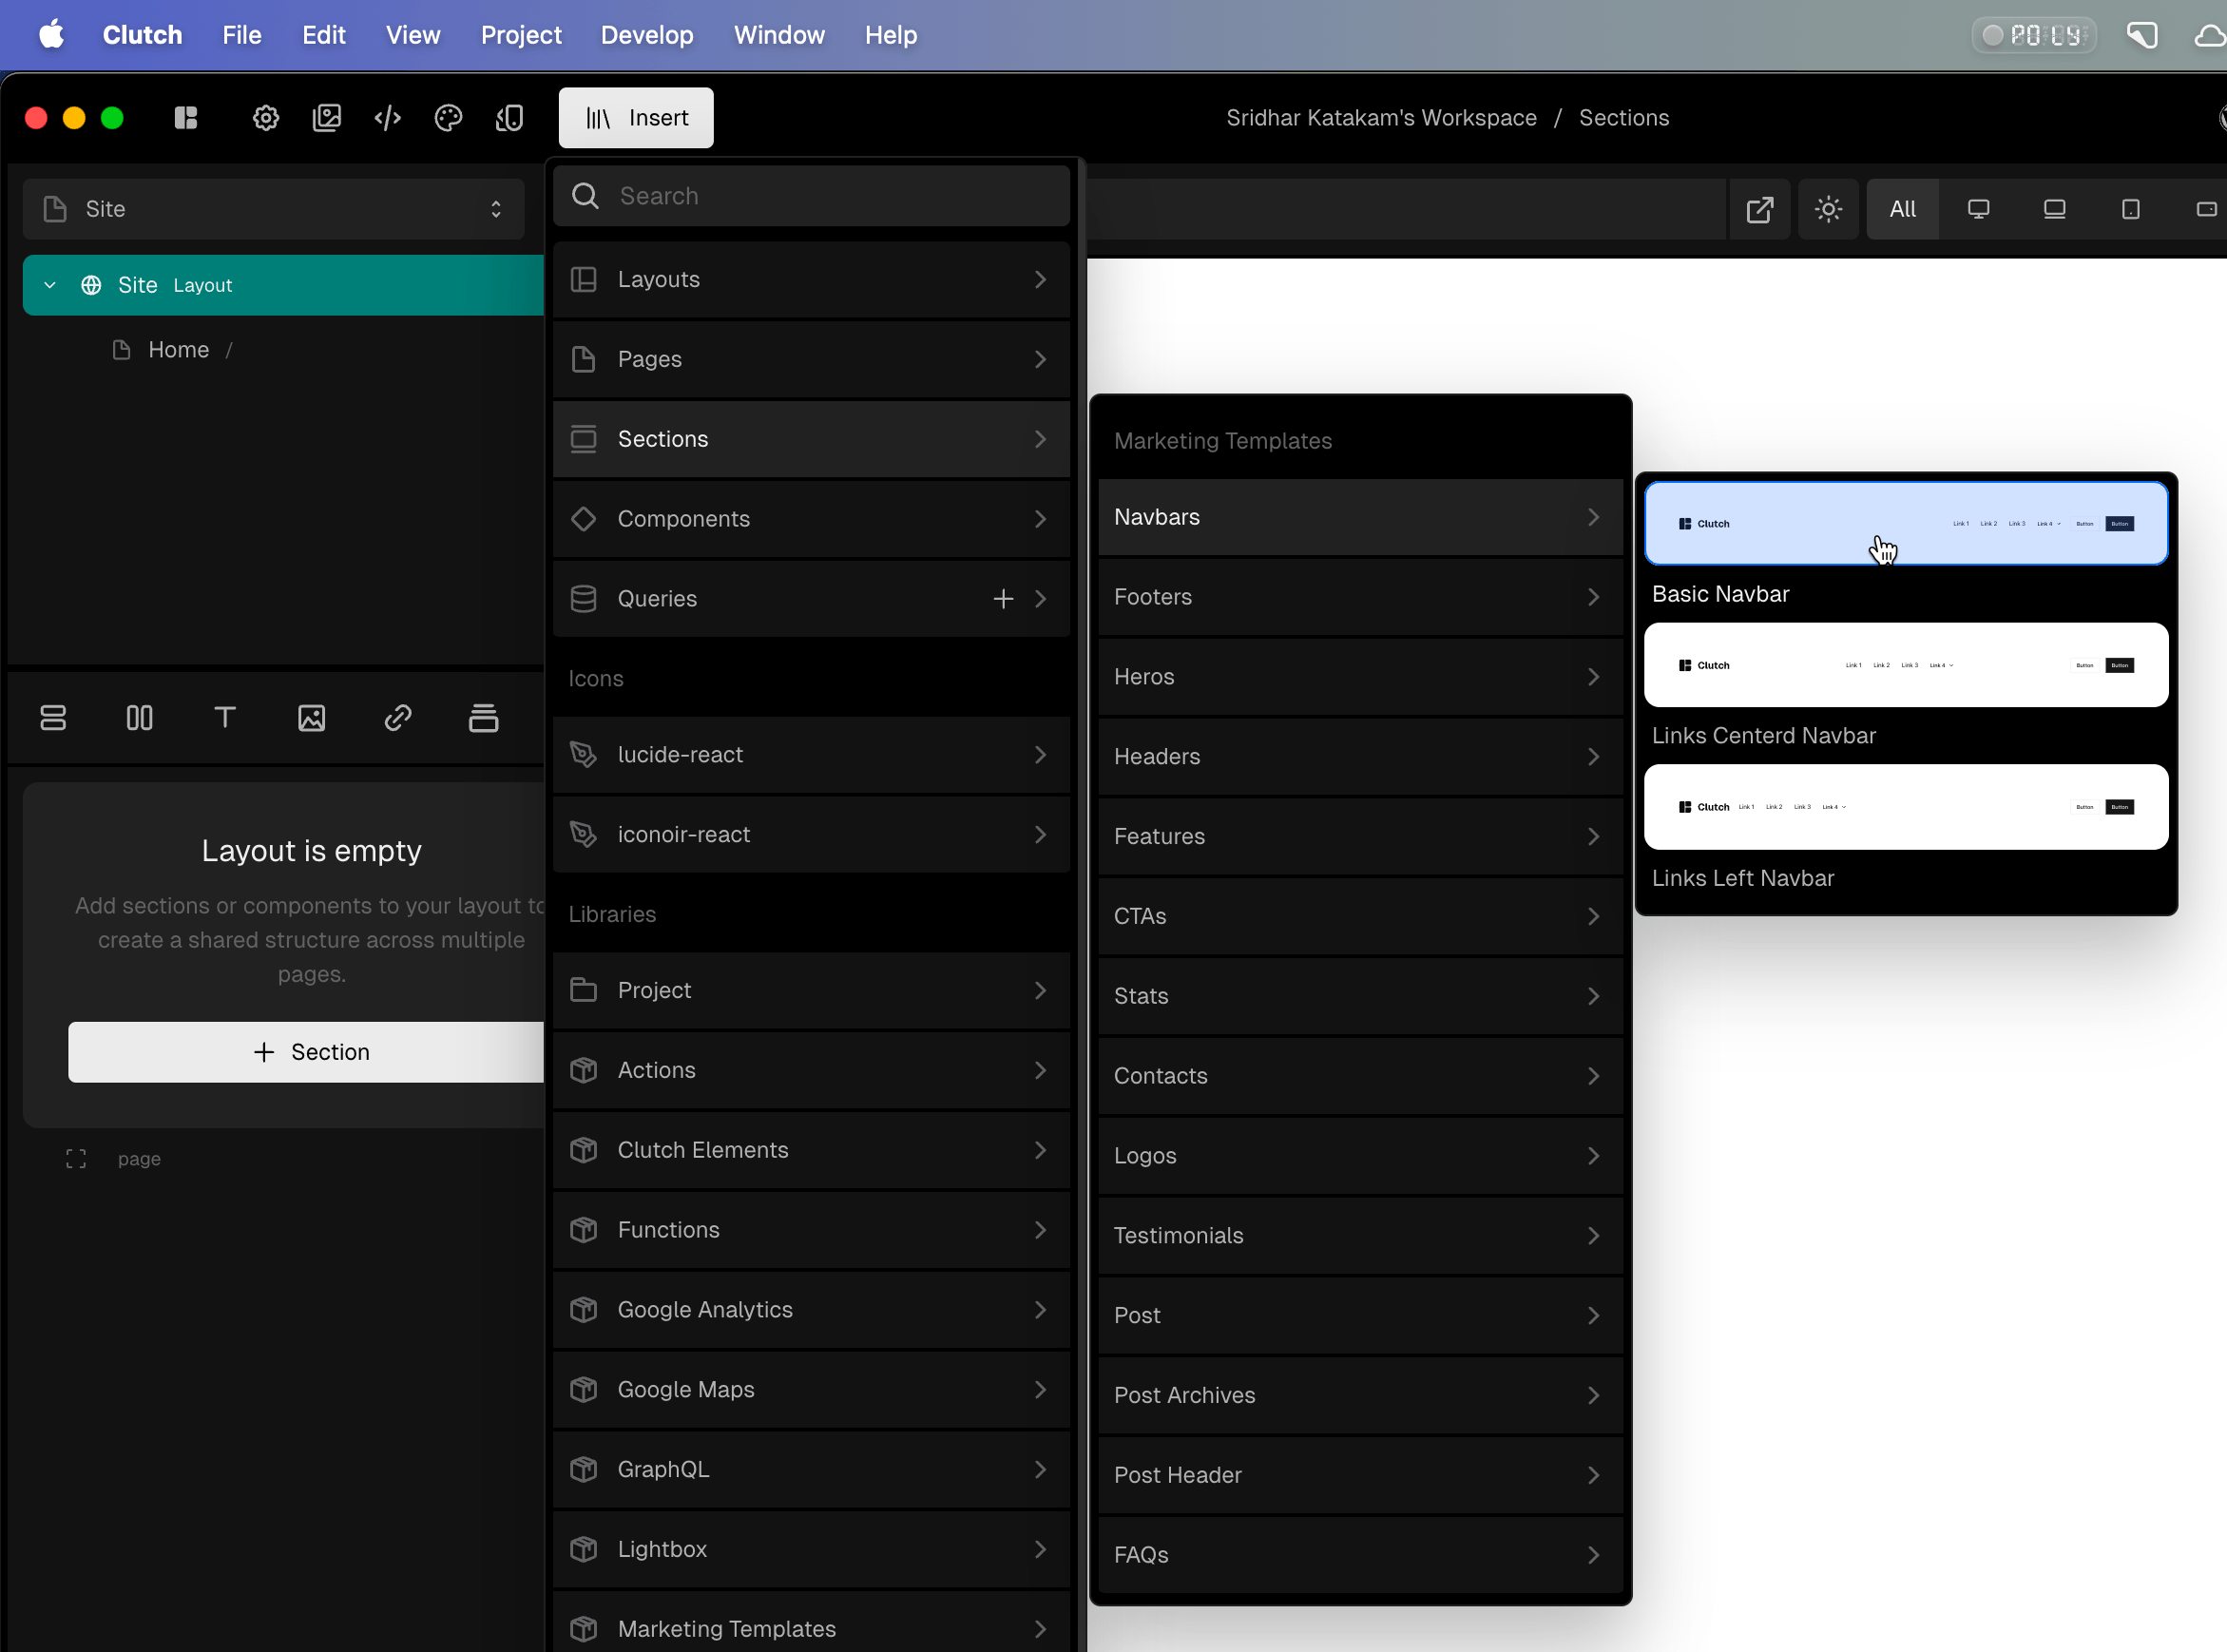Click the history pages icon beside palette
Viewport: 2227px width, 1652px height.
click(510, 118)
